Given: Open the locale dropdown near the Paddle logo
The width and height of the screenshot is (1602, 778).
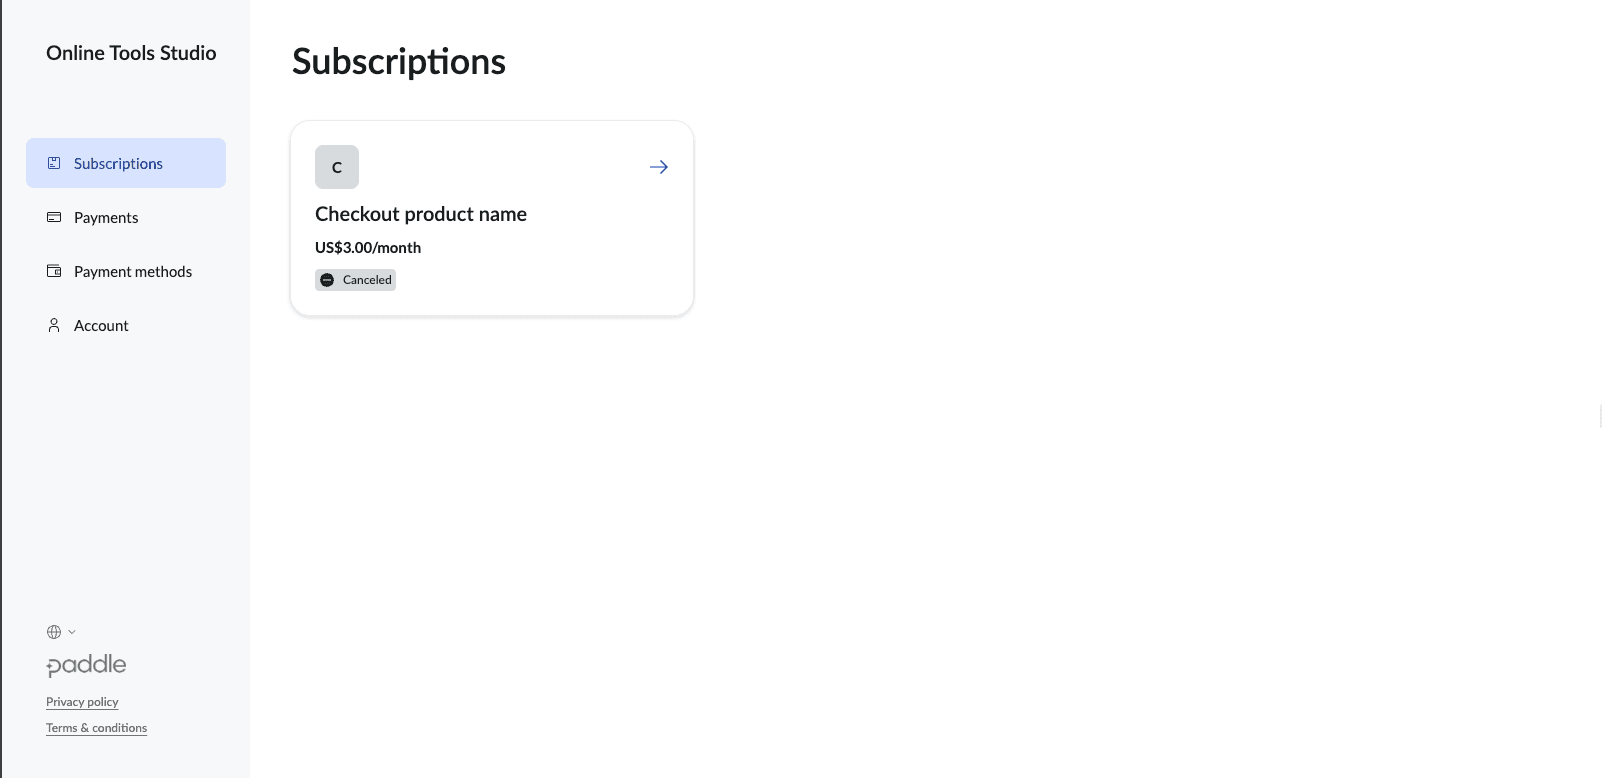Looking at the screenshot, I should [x=60, y=631].
